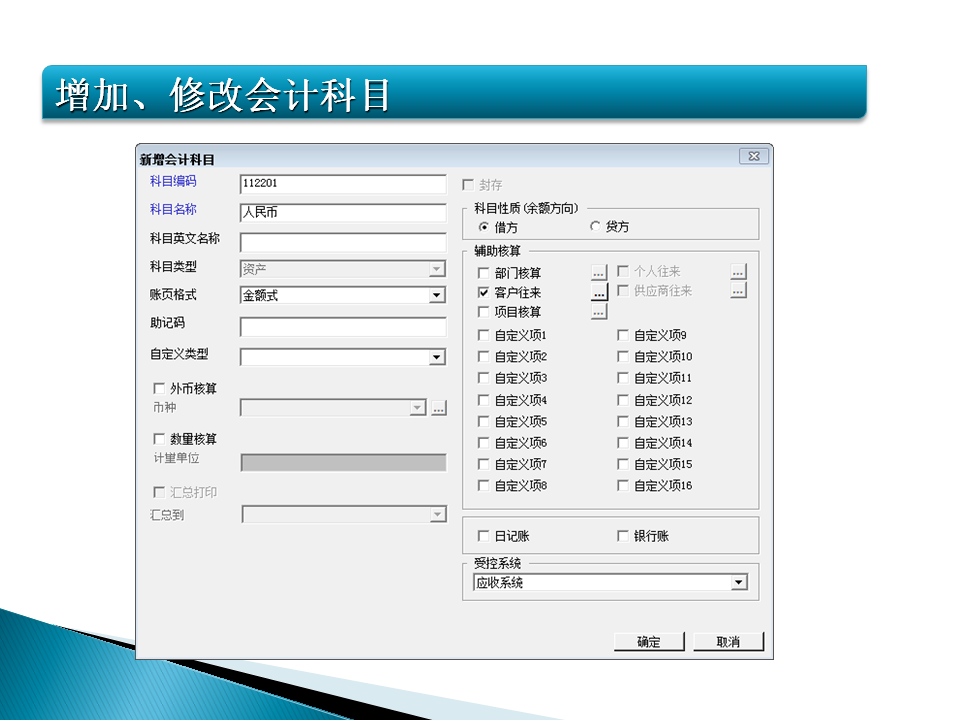Check the 封存 checkbox
This screenshot has height=720, width=960.
468,184
